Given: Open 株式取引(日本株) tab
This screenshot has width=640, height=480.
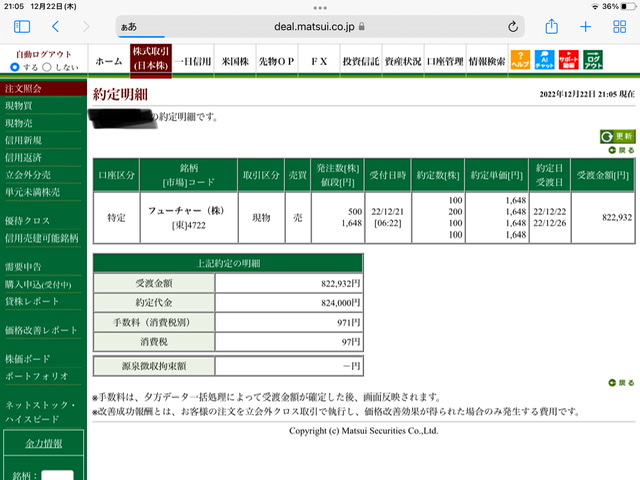Looking at the screenshot, I should pyautogui.click(x=151, y=60).
